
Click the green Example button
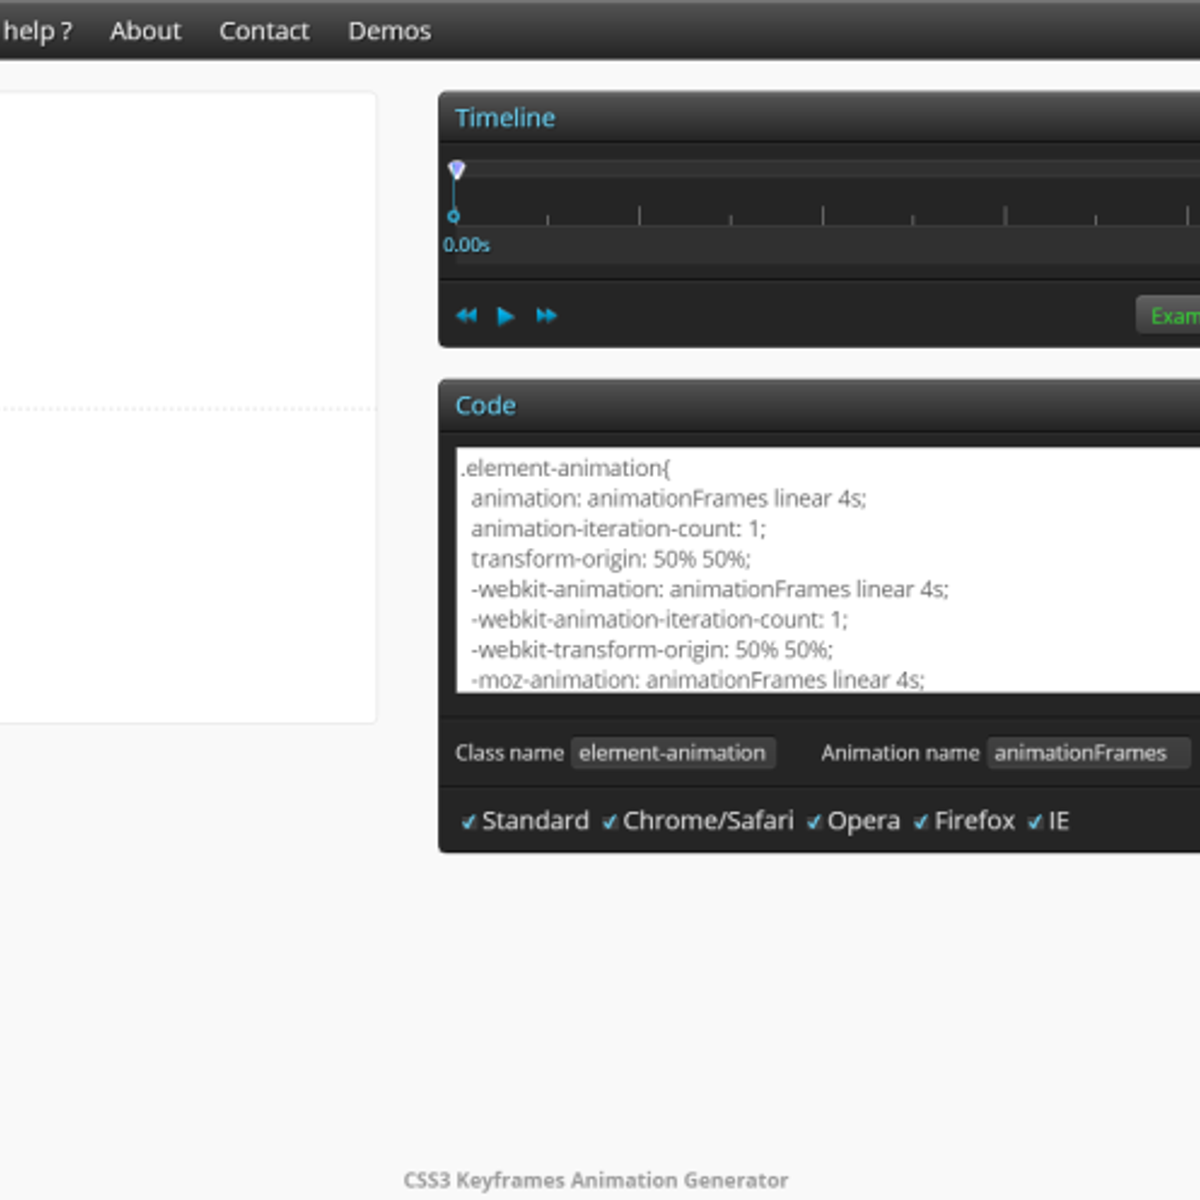pyautogui.click(x=1175, y=316)
